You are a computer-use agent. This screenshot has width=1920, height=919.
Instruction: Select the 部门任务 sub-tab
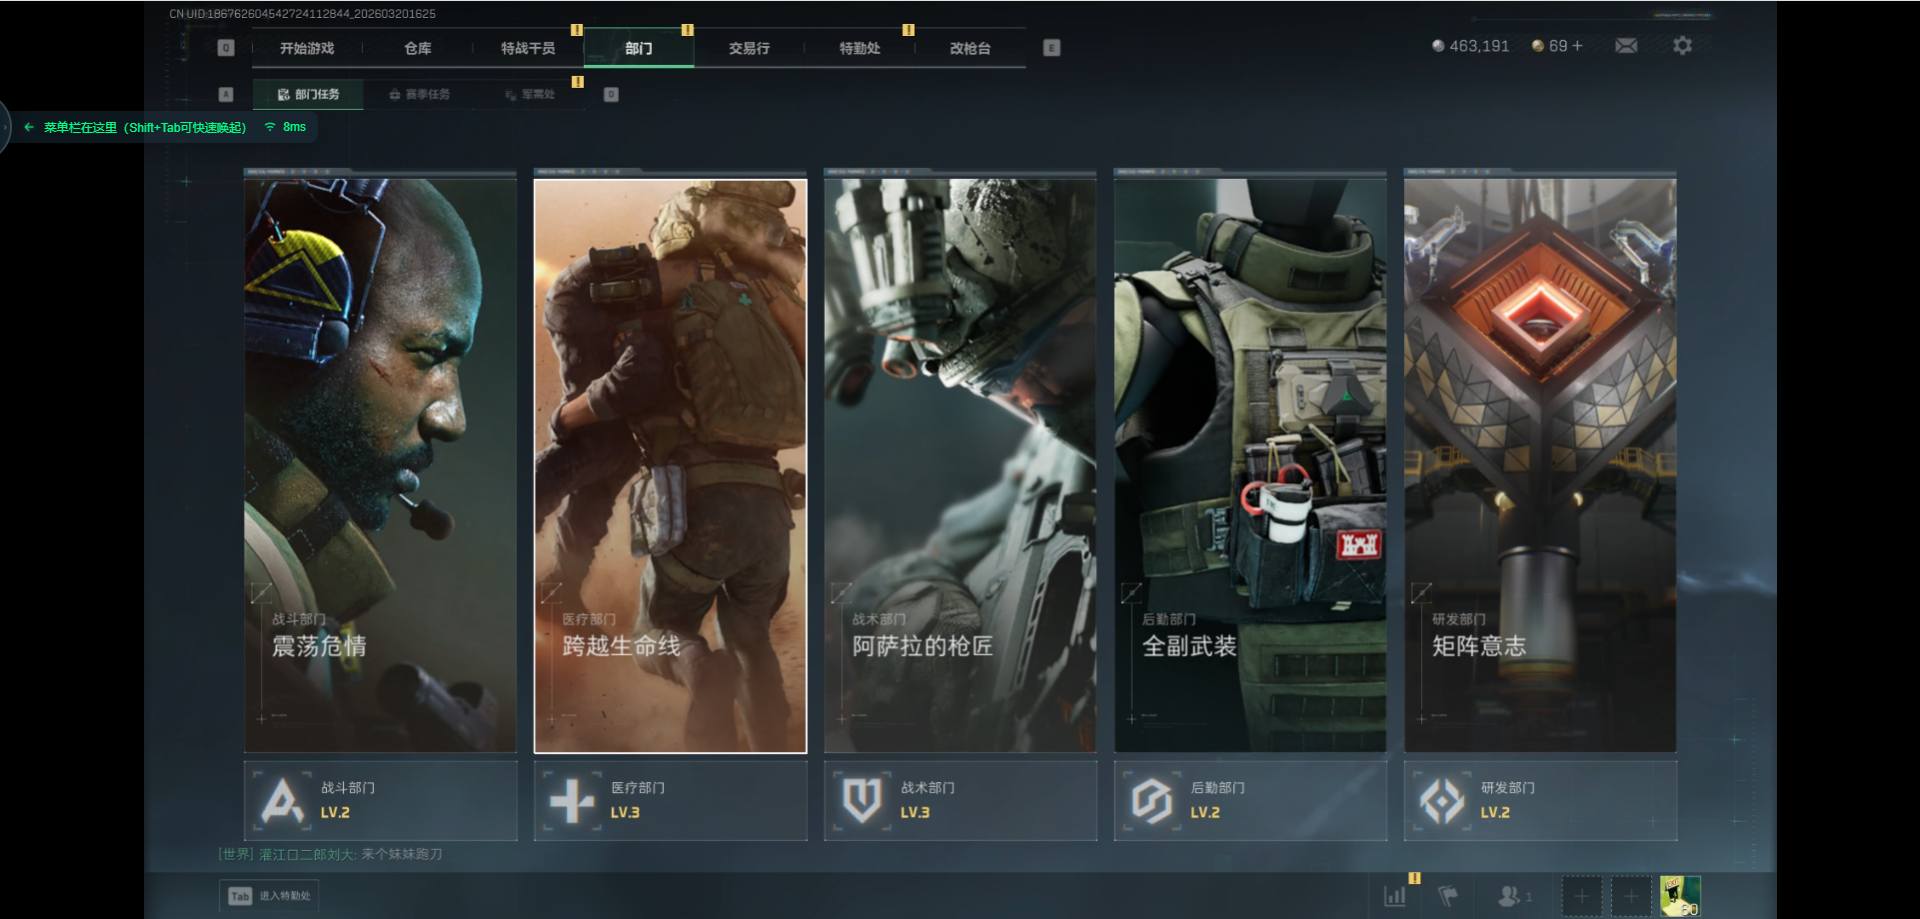[308, 94]
